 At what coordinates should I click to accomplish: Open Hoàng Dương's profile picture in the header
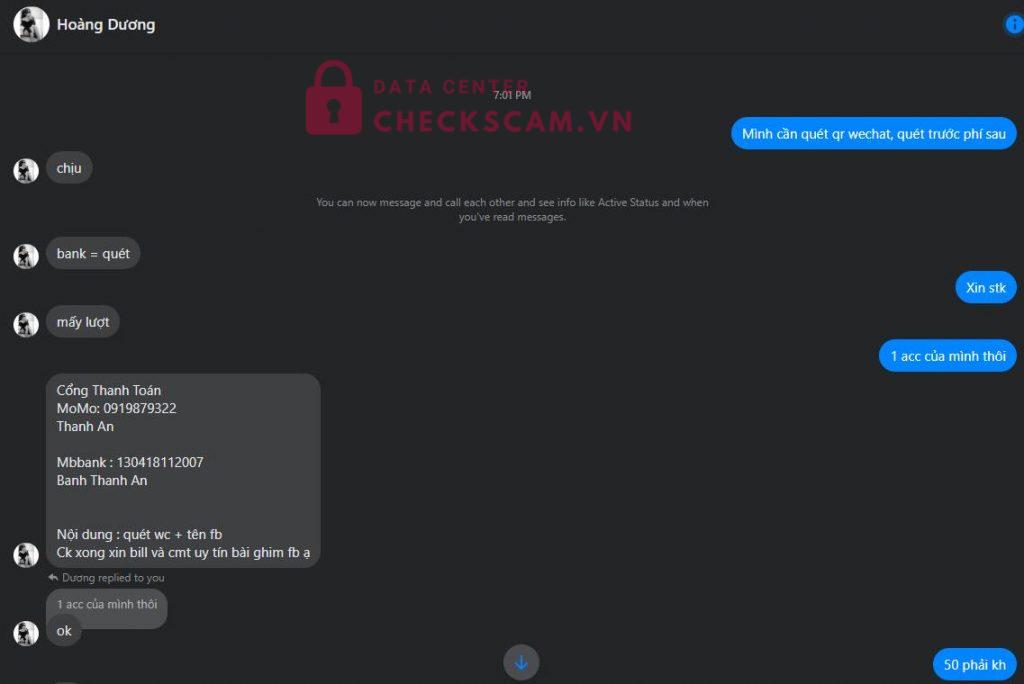tap(31, 24)
